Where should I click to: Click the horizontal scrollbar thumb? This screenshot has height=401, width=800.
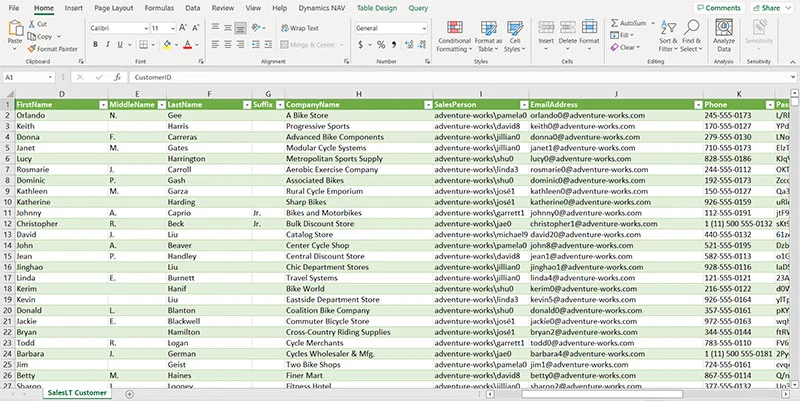pos(602,394)
